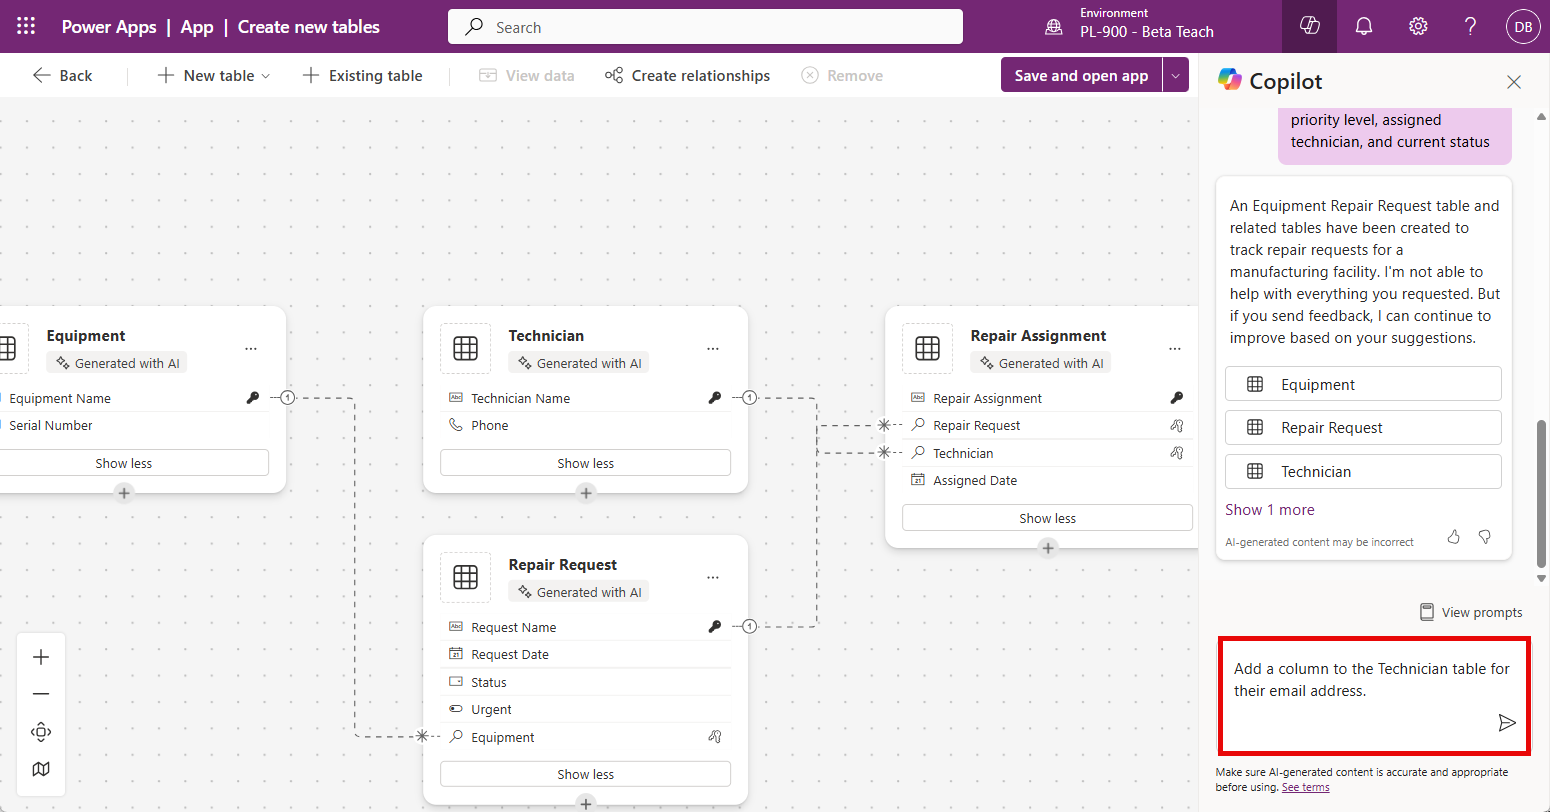This screenshot has height=812, width=1550.
Task: Select the Technician lookup in Repair Assignment
Action: point(1048,453)
